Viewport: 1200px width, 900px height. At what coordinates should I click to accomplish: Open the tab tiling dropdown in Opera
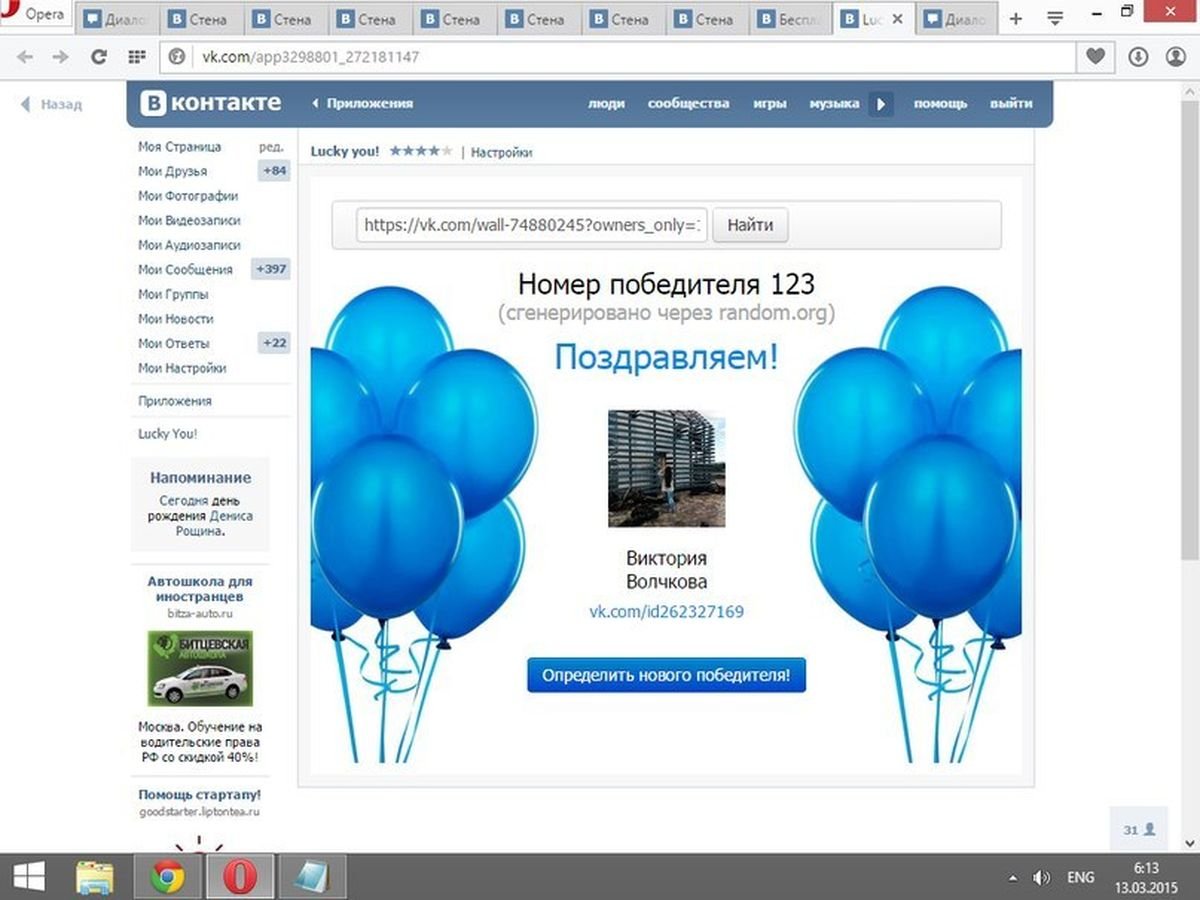point(1055,17)
